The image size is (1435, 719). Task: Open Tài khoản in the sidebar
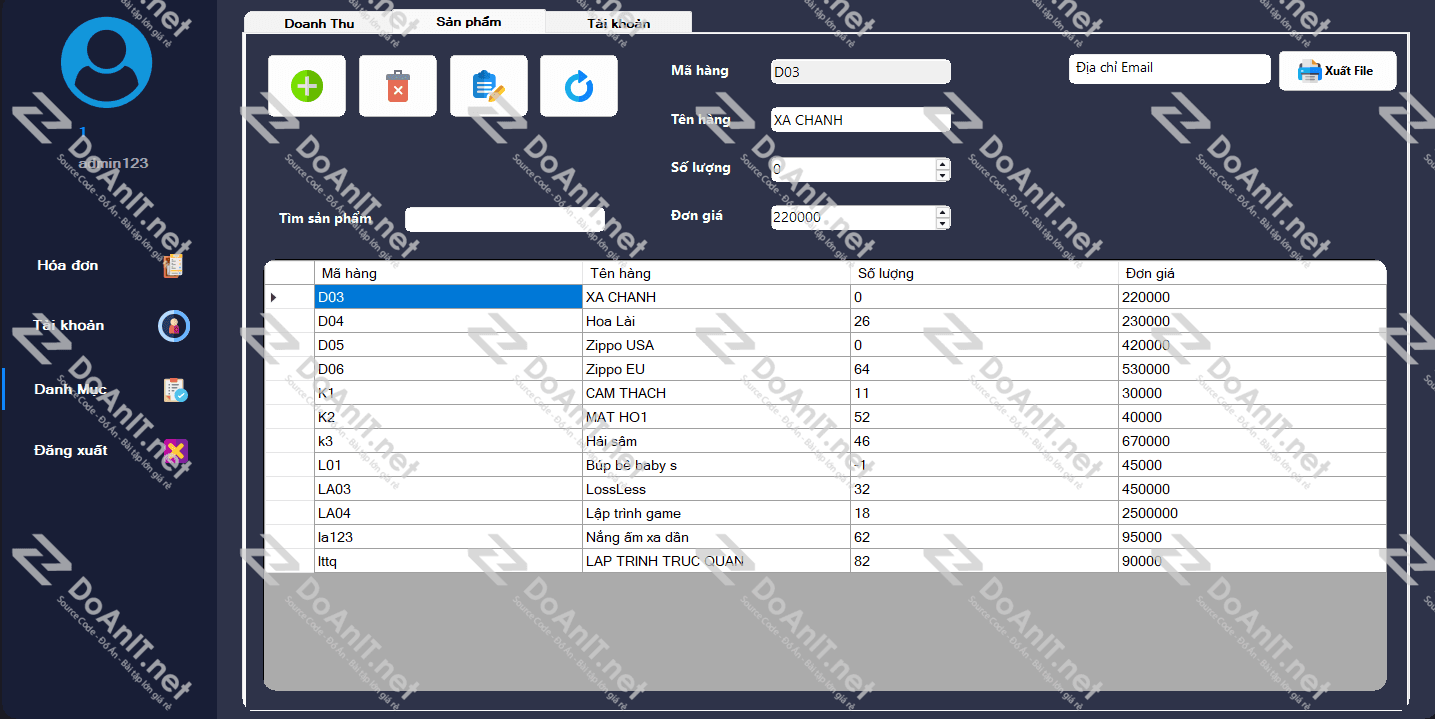(68, 325)
